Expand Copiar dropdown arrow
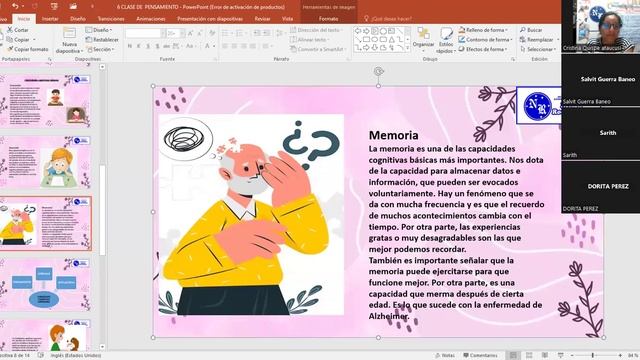Viewport: 640px width, 360px height. point(34,40)
